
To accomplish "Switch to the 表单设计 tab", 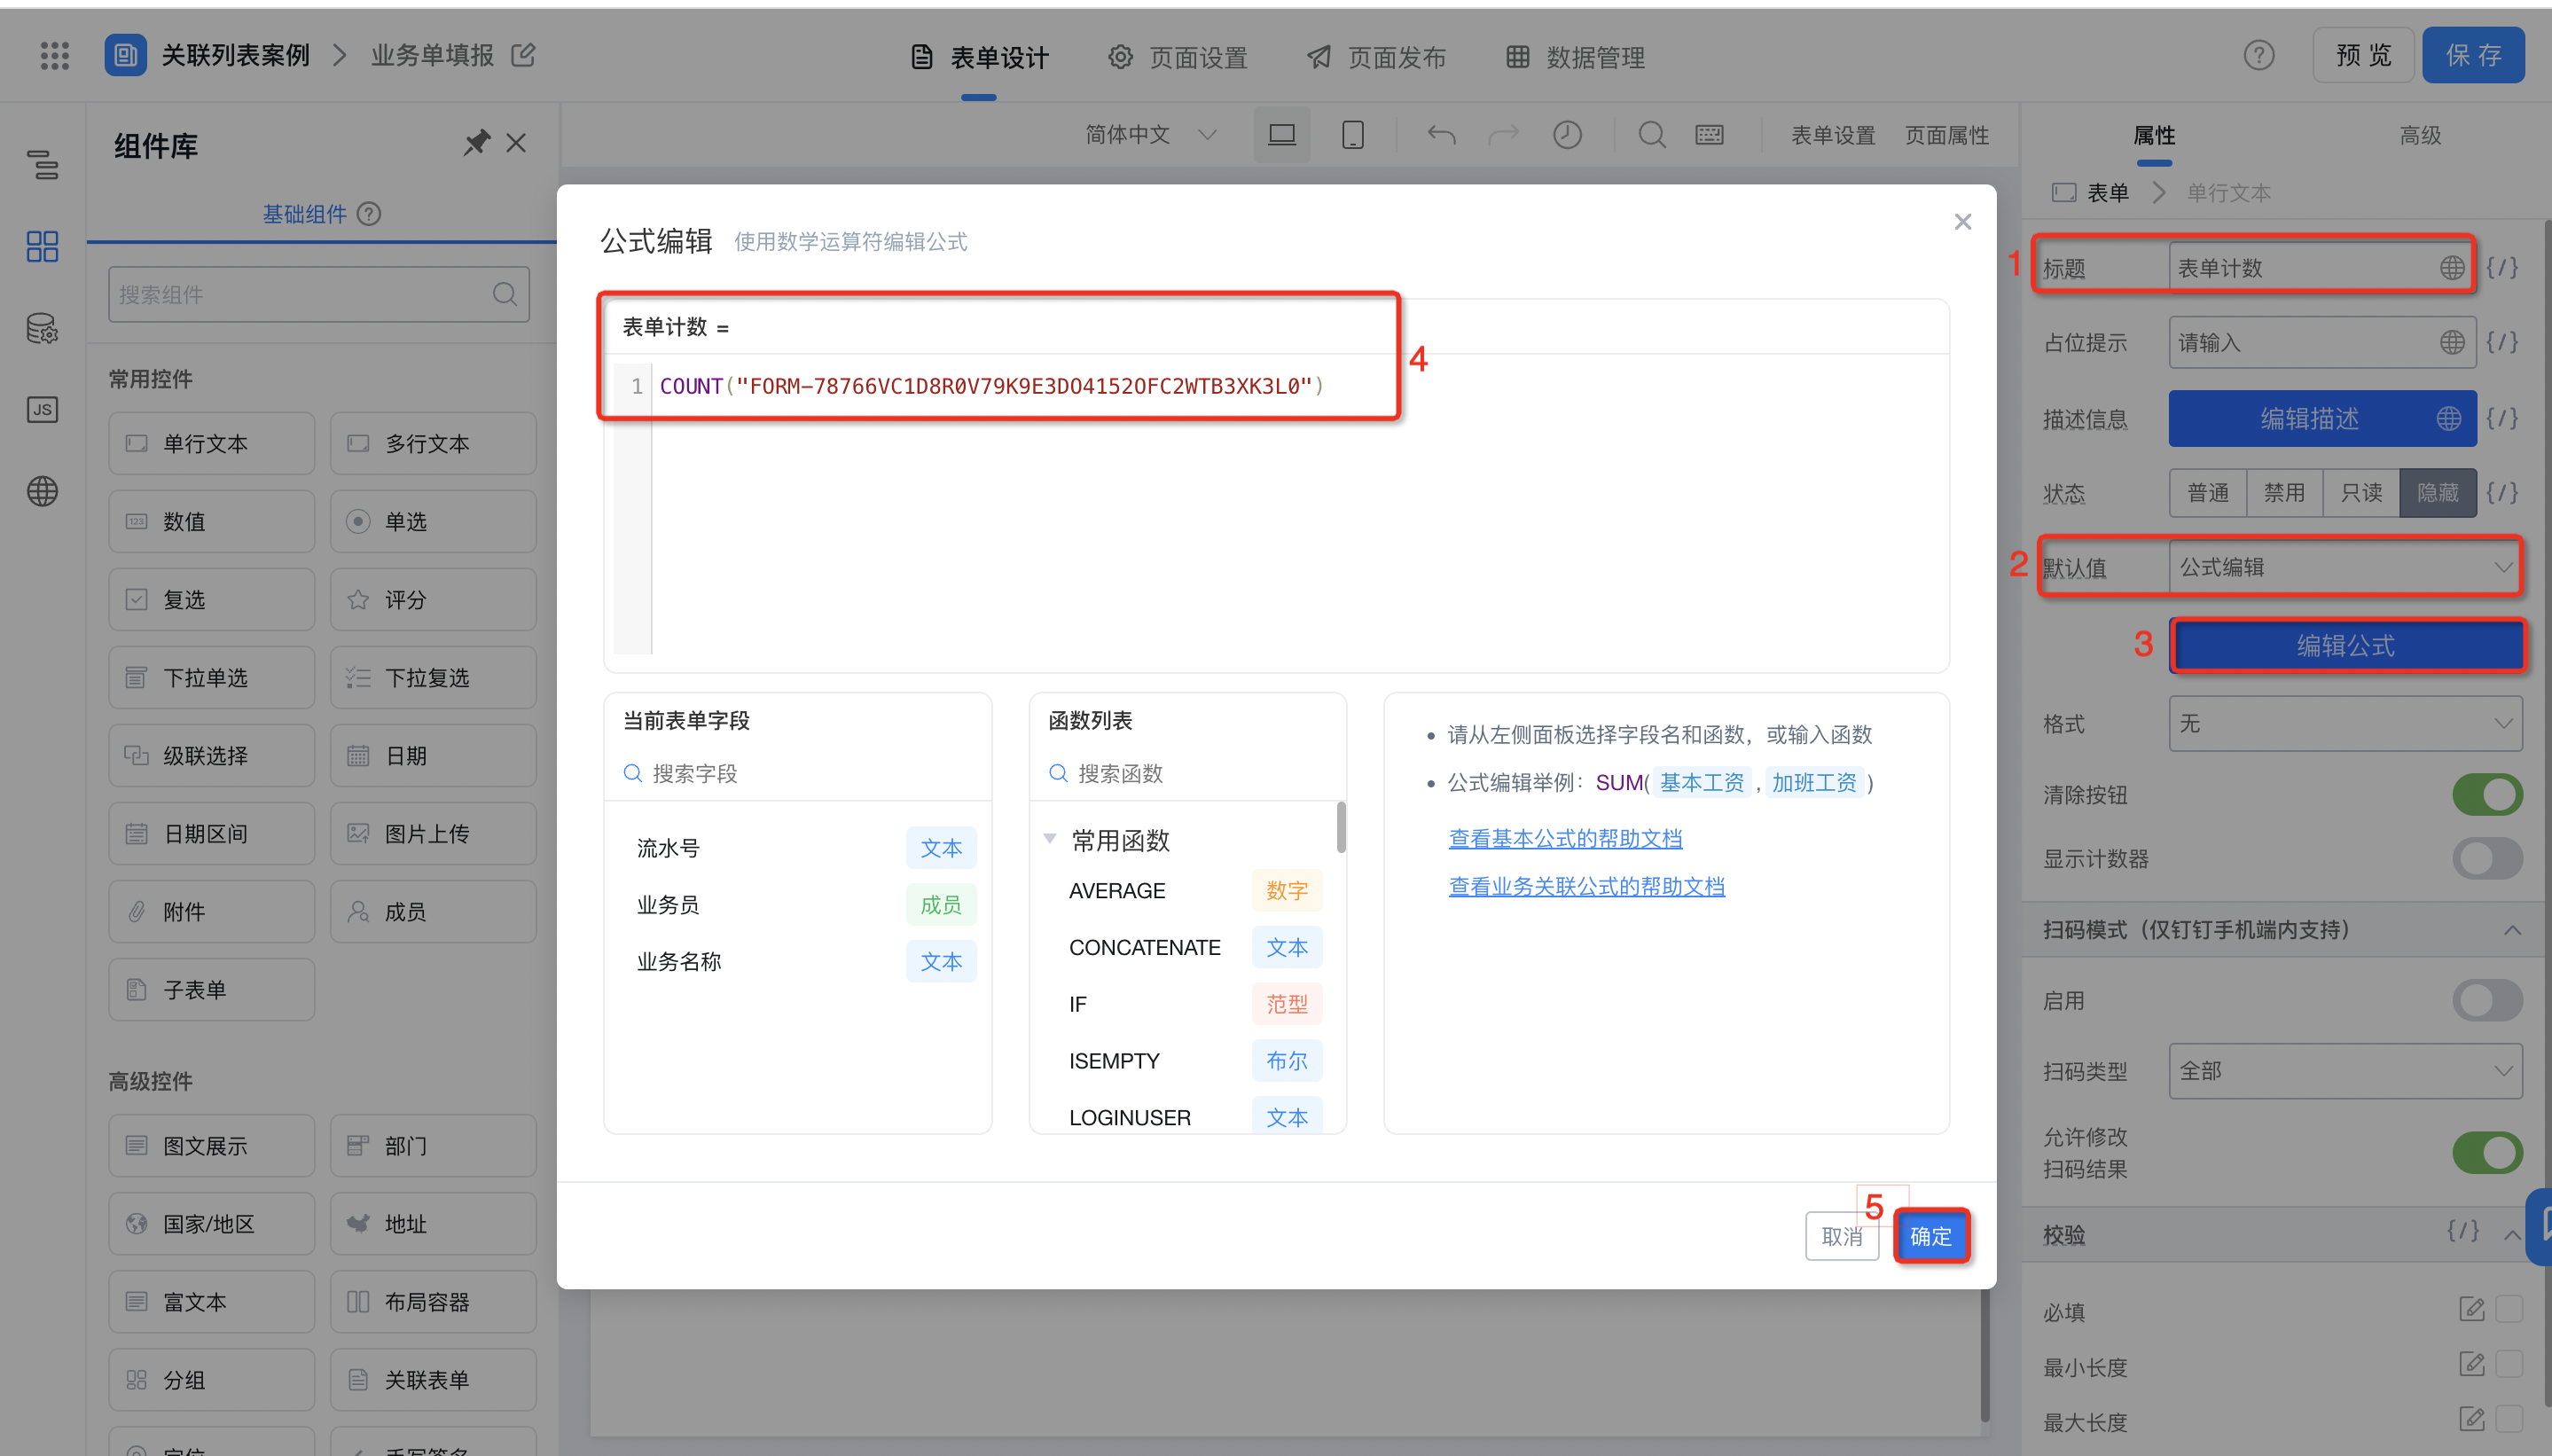I will click(x=979, y=57).
